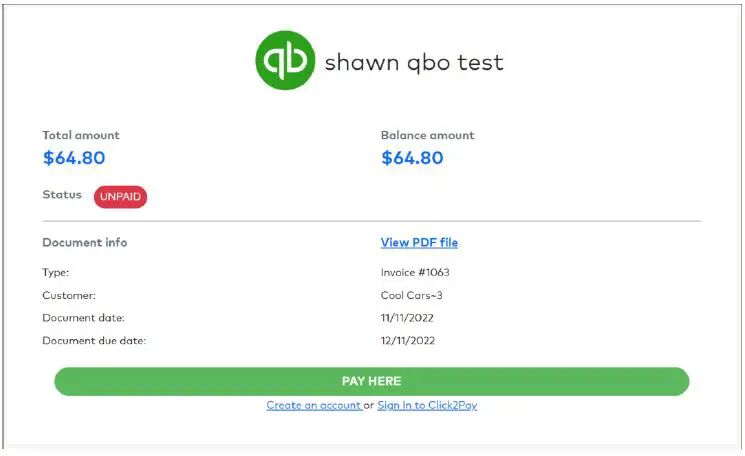The image size is (745, 456).
Task: Click the Document info heading
Action: coord(85,243)
